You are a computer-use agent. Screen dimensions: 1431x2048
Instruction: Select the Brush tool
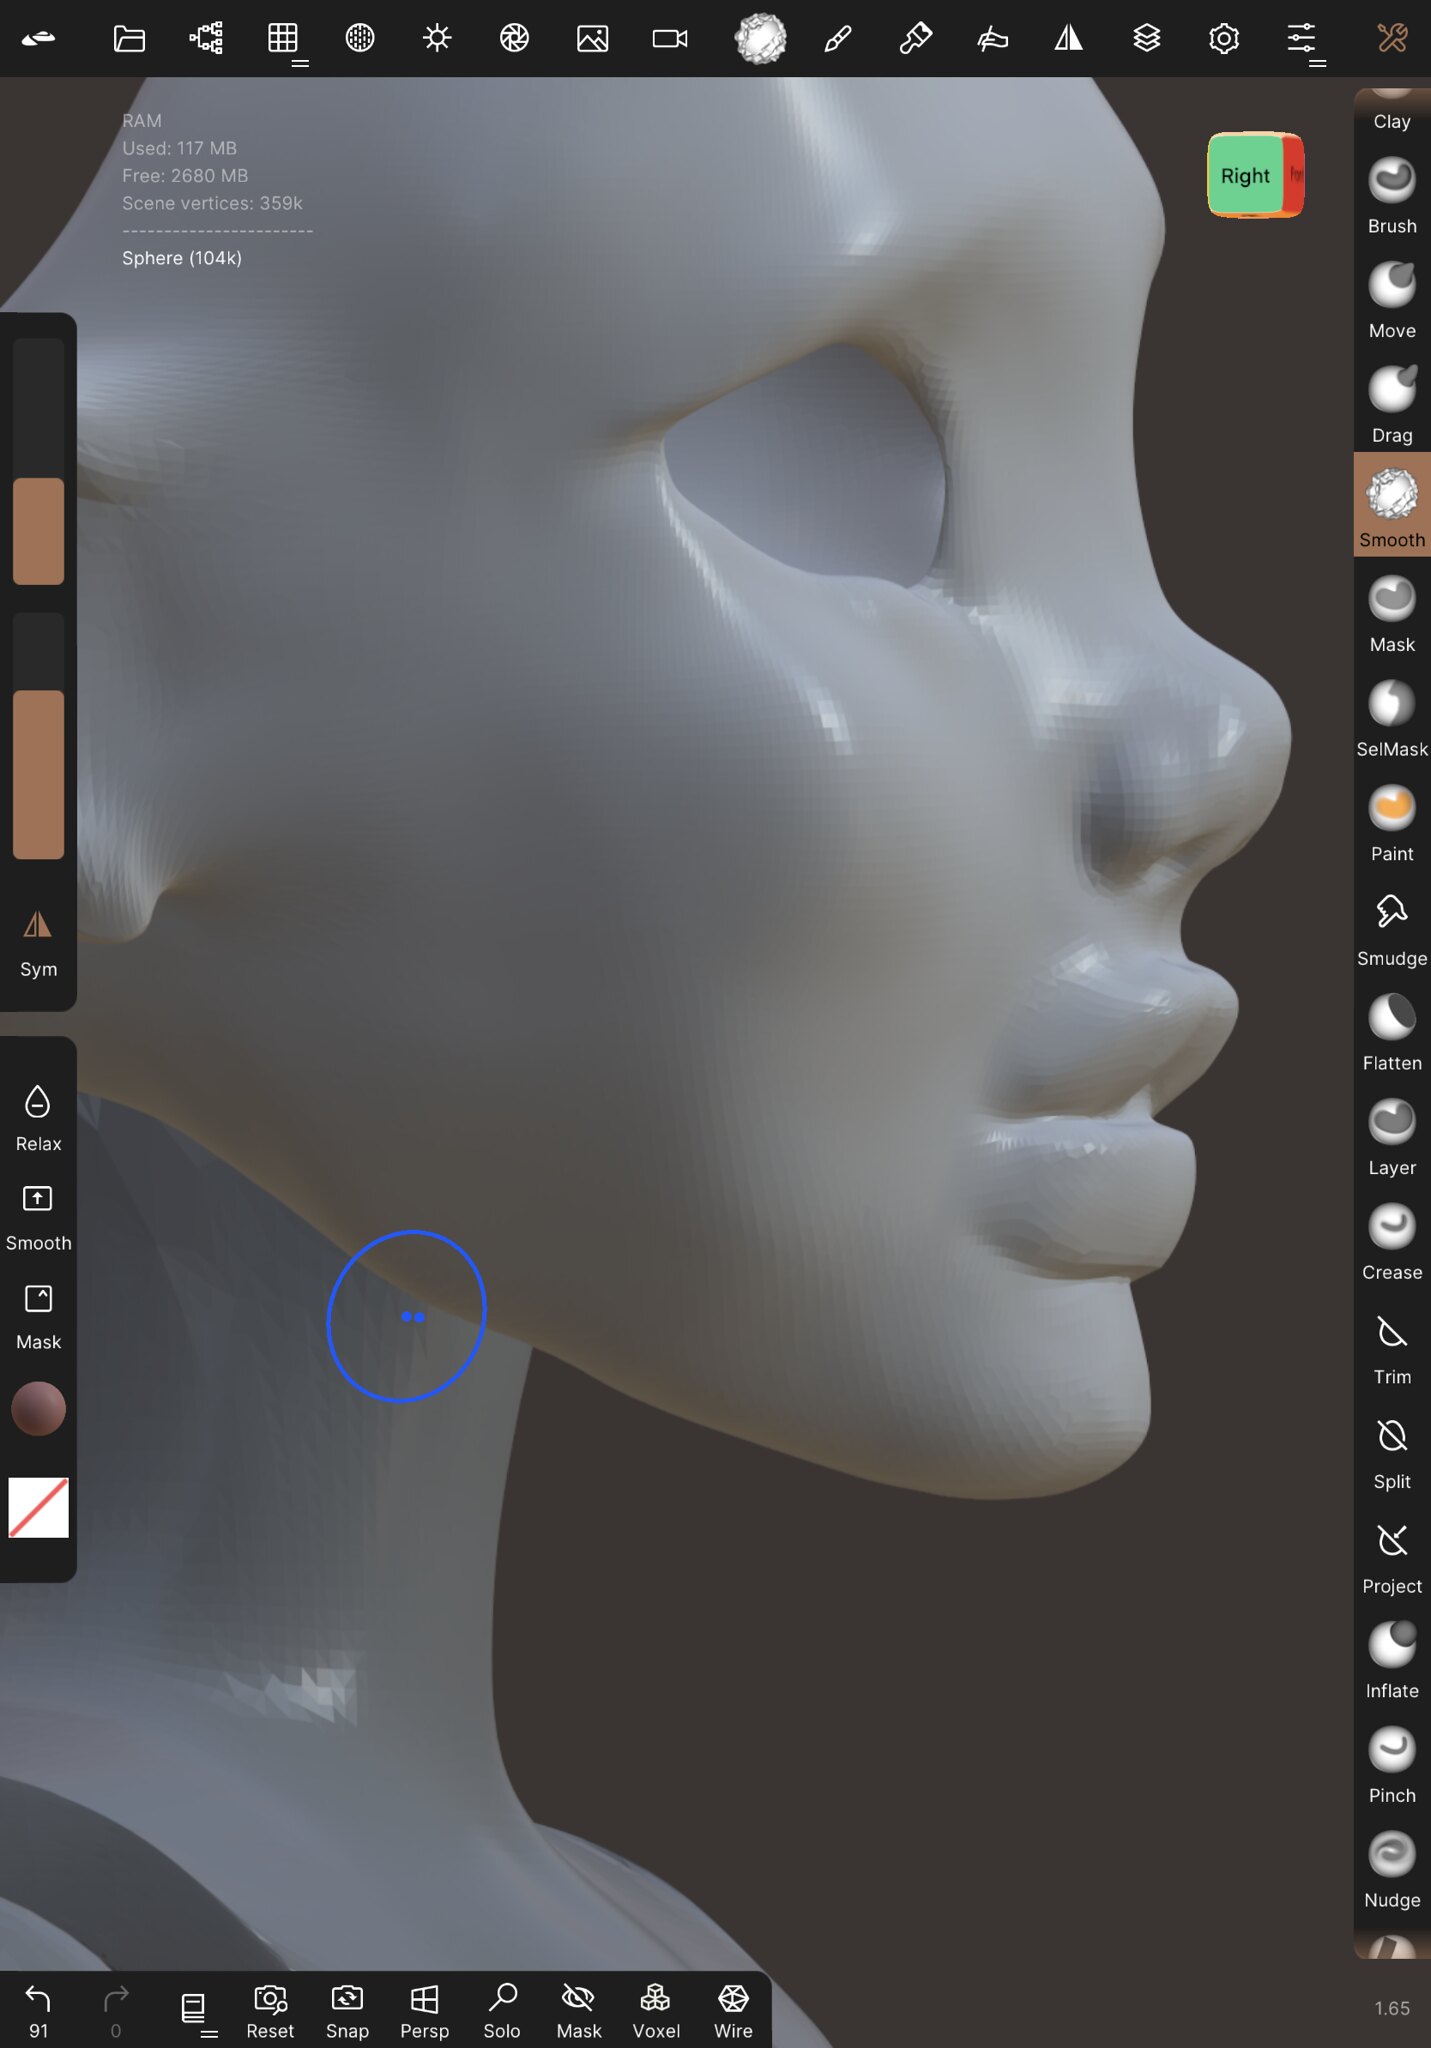click(1392, 195)
